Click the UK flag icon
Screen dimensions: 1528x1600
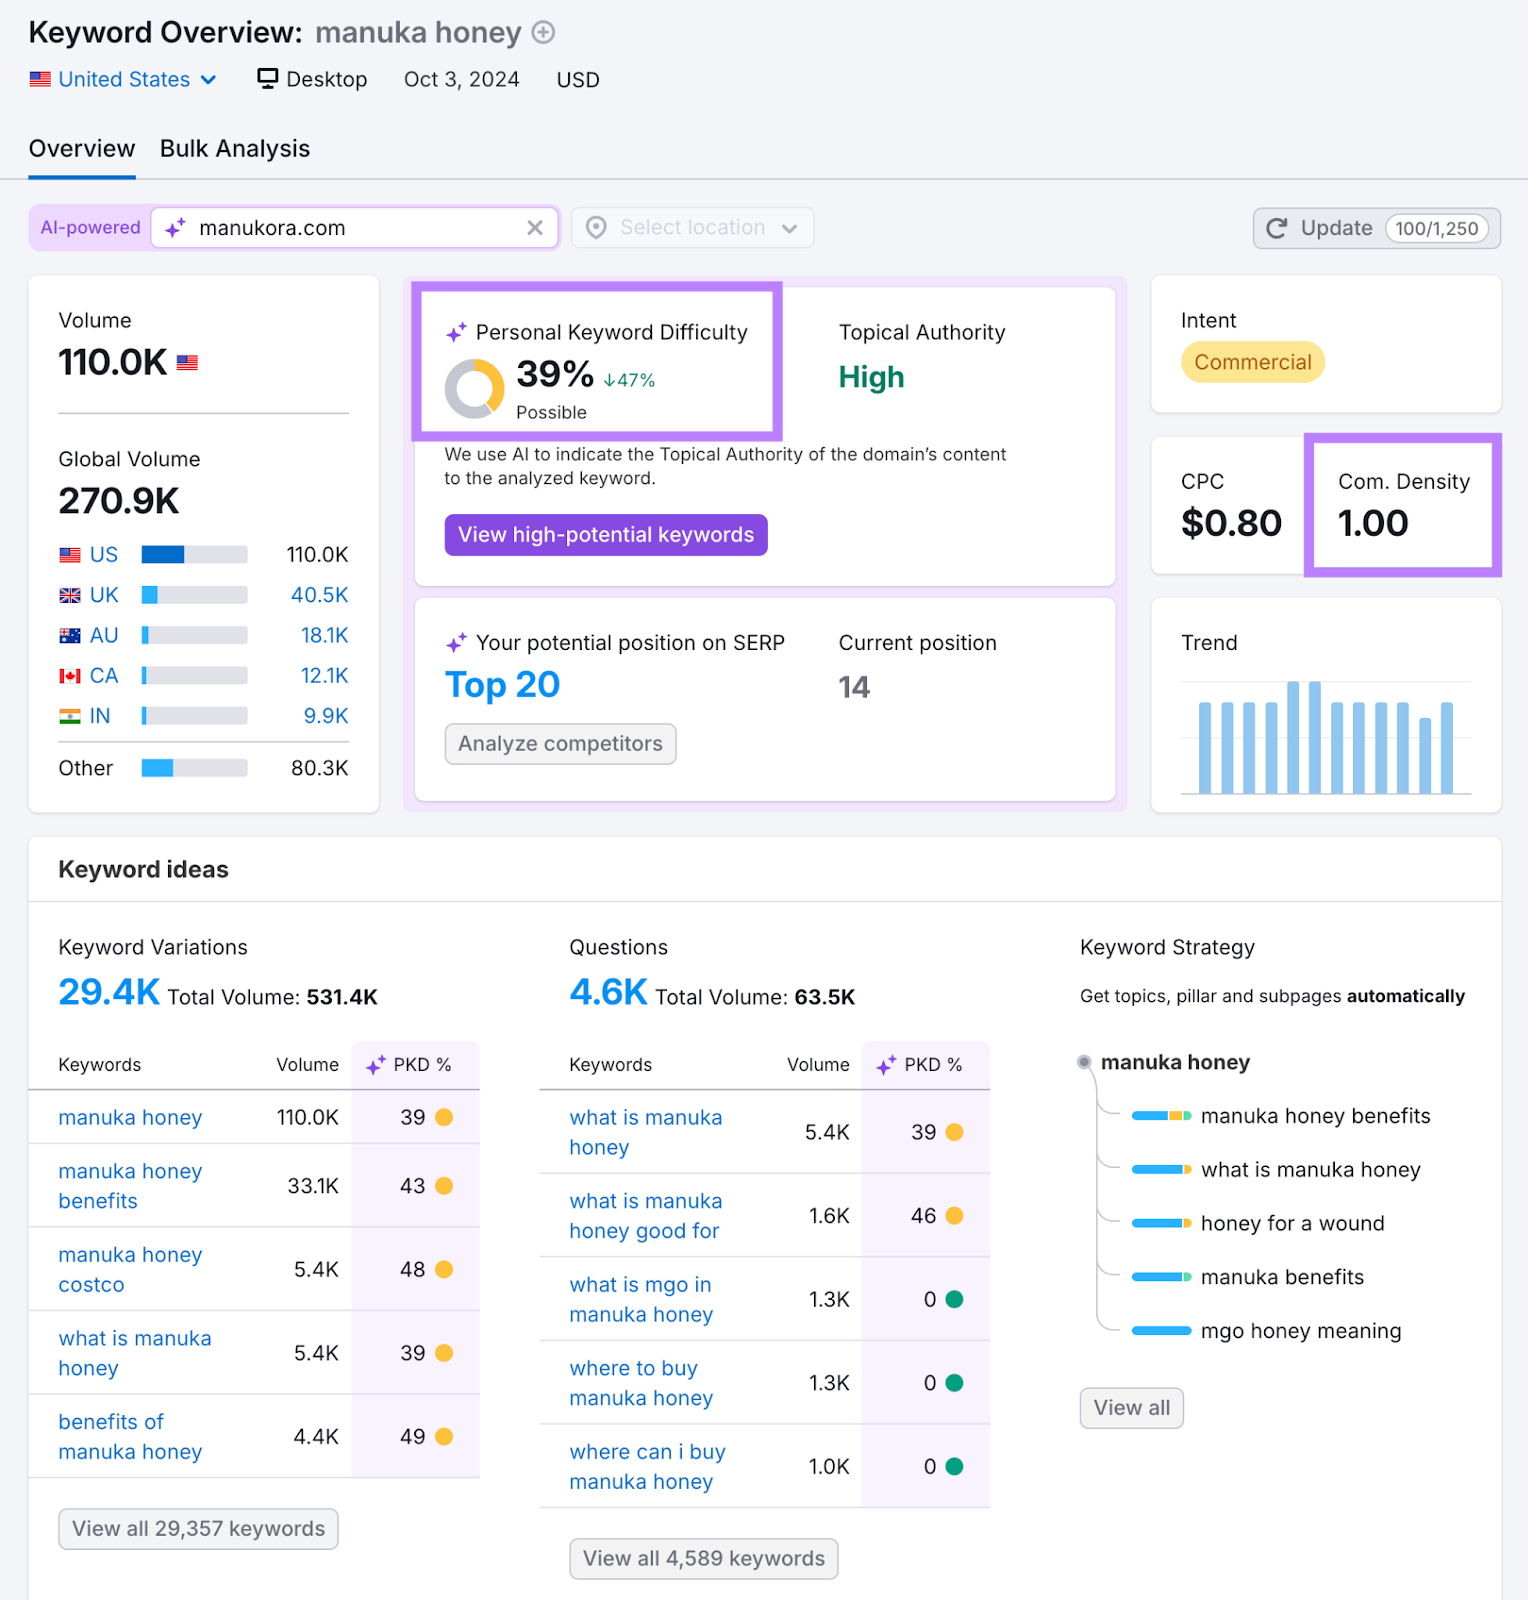tap(70, 595)
